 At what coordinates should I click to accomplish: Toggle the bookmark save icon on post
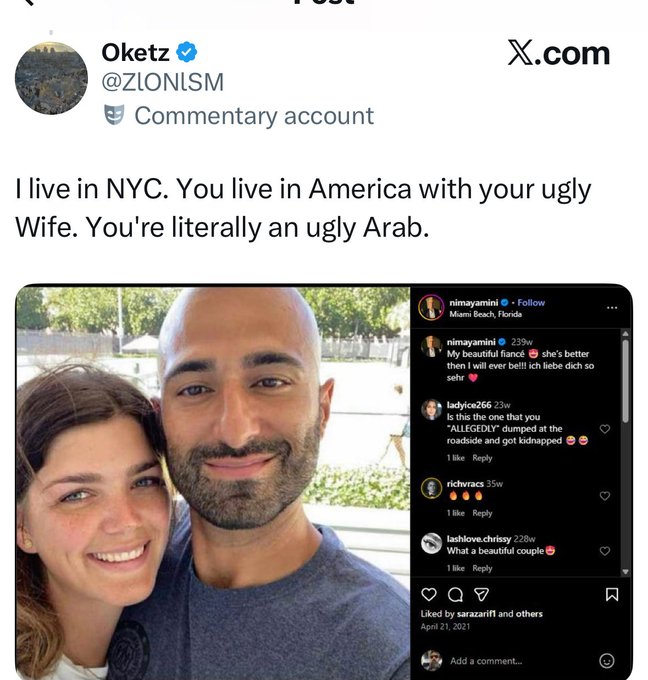pyautogui.click(x=612, y=594)
